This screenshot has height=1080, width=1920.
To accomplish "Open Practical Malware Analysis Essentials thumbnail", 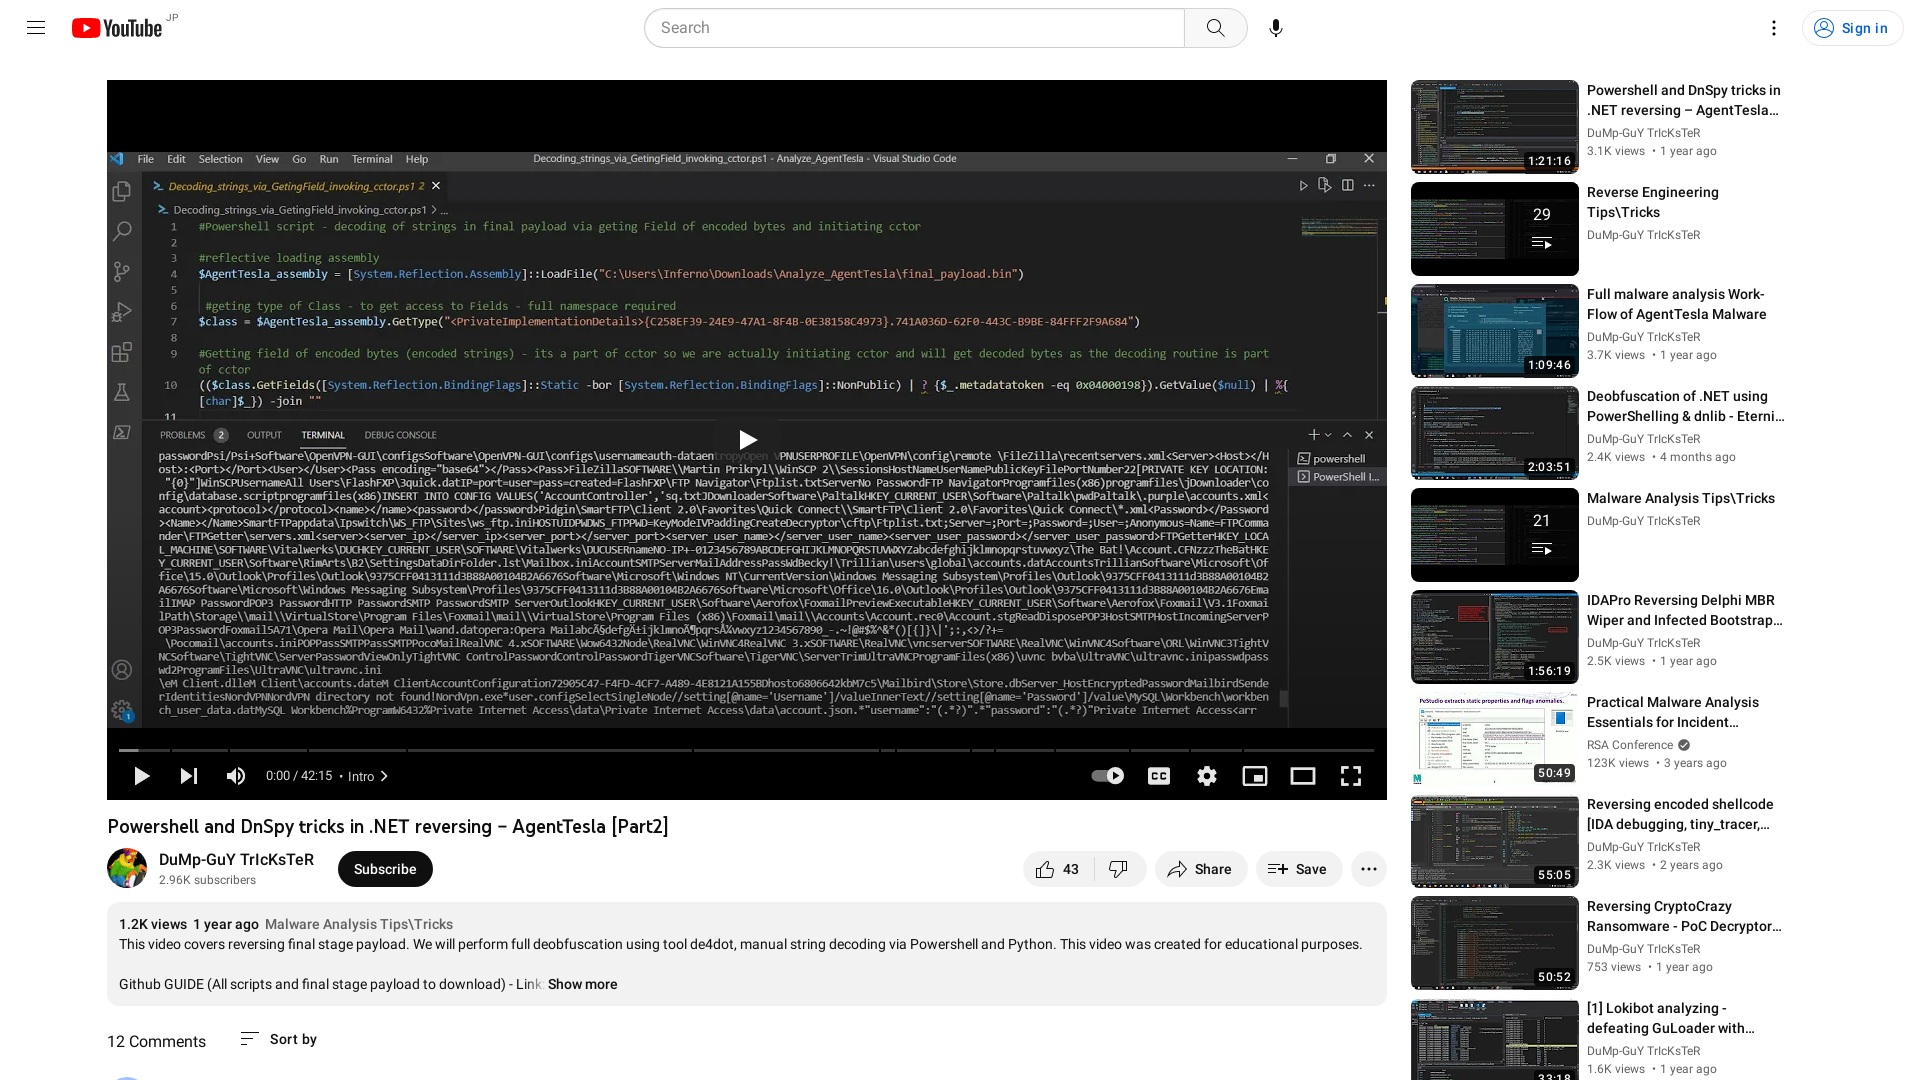I will click(x=1494, y=739).
